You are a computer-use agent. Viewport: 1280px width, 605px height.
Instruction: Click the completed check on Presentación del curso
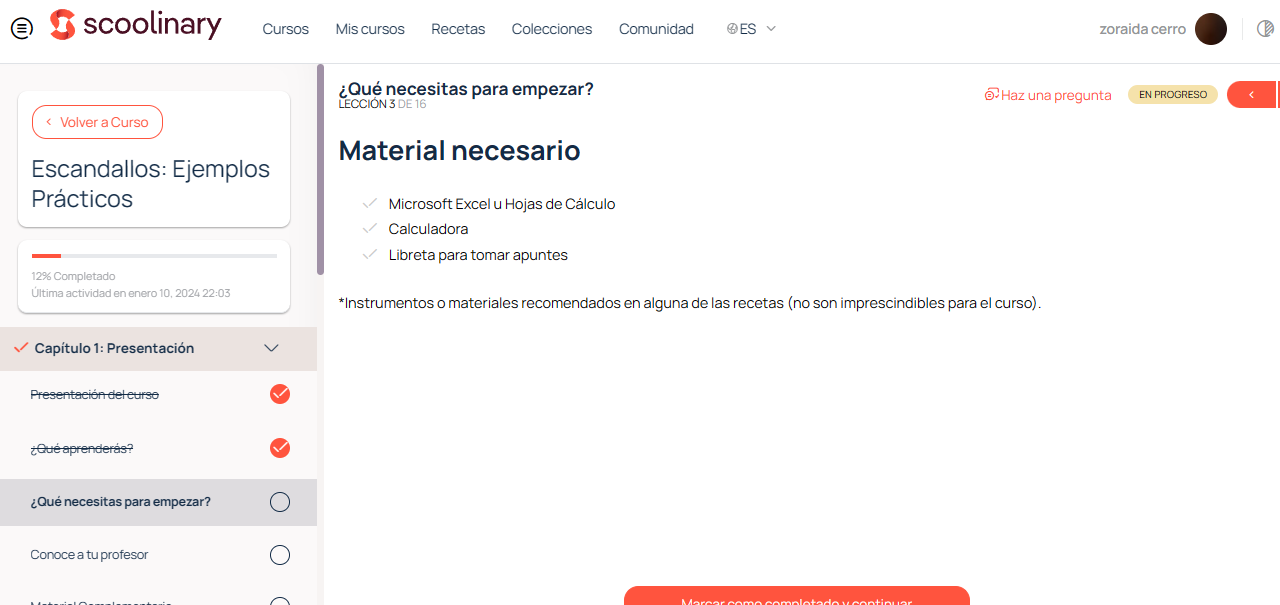(279, 393)
